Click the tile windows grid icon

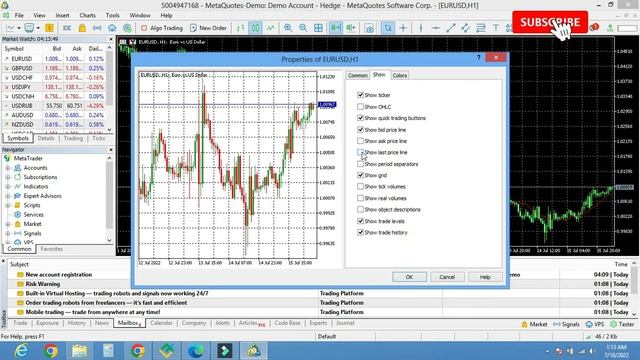[x=318, y=28]
